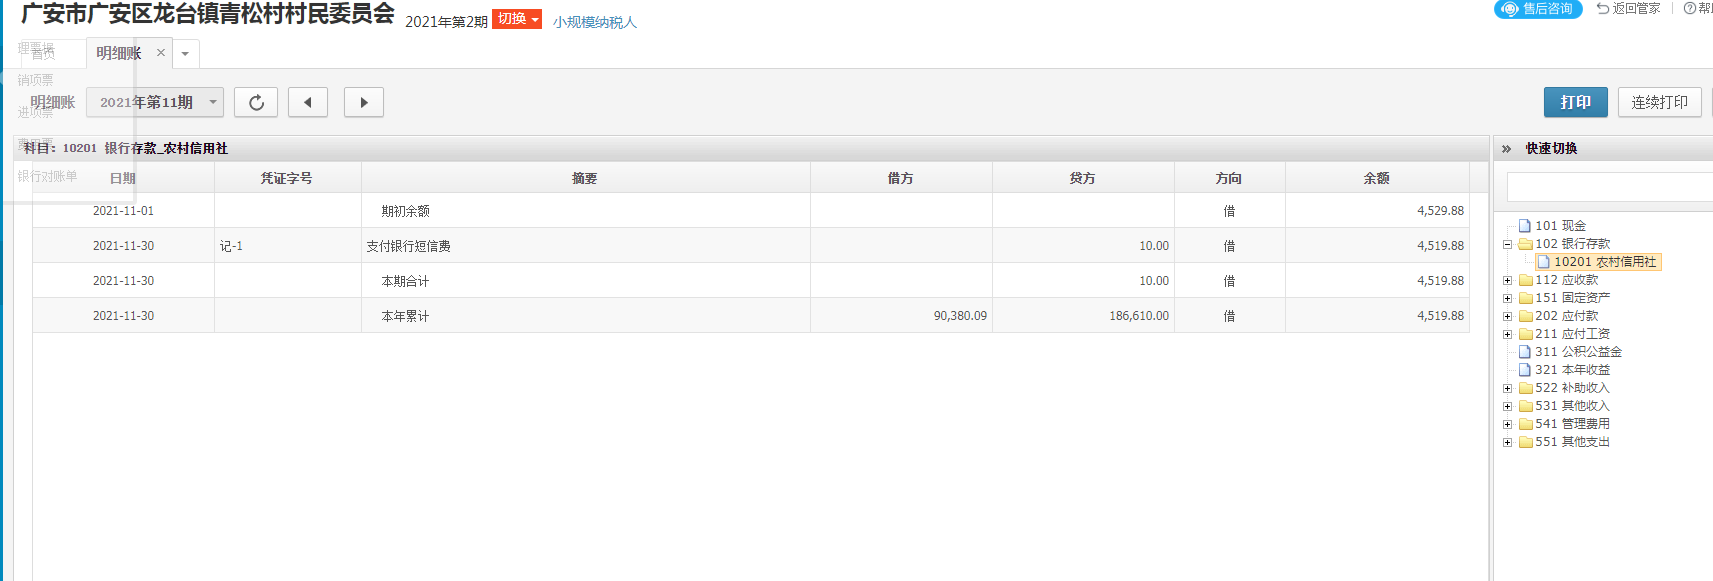Click the 摘要 column header
Viewport: 1713px width, 581px height.
585,178
